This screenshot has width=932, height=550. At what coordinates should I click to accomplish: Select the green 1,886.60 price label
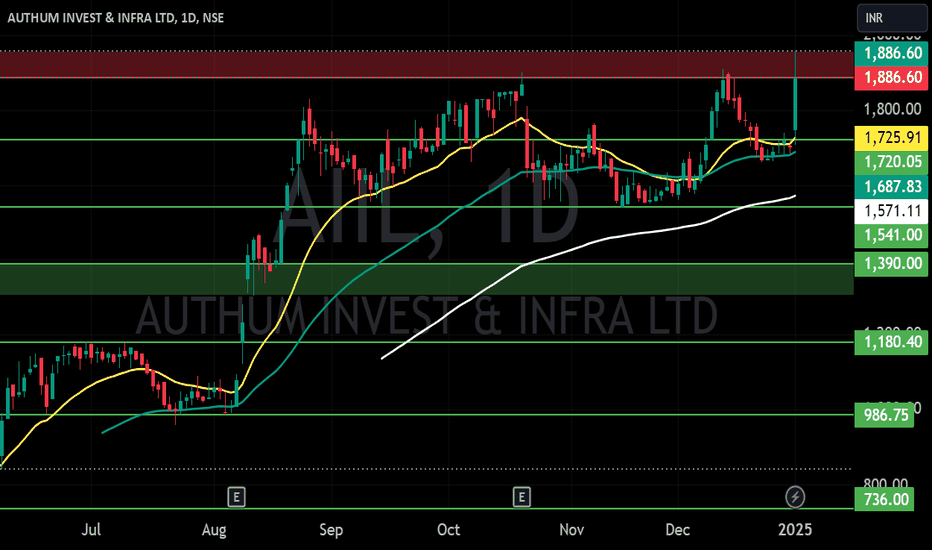tap(891, 53)
